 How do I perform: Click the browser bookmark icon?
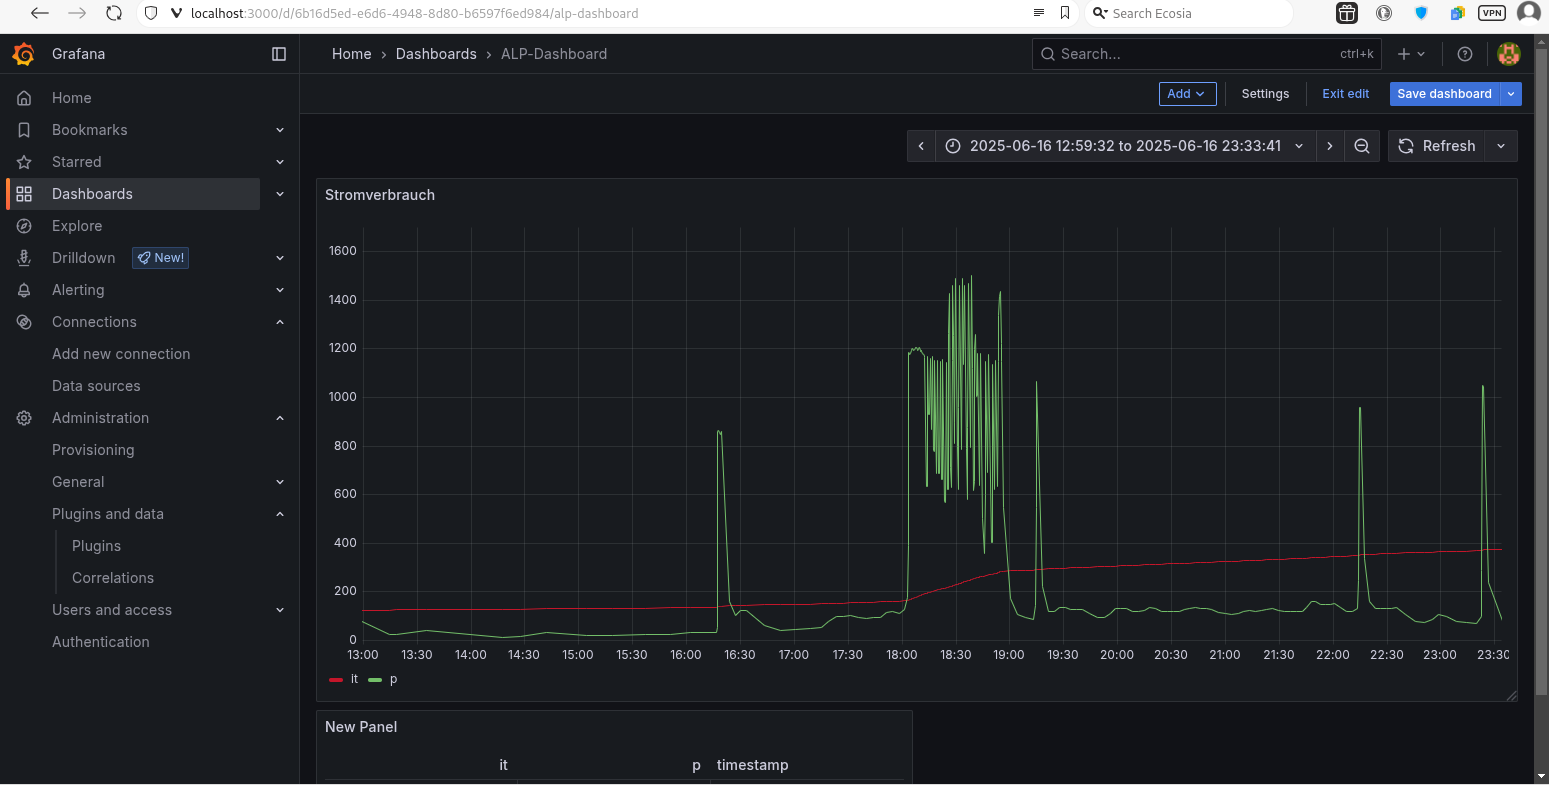[1065, 13]
